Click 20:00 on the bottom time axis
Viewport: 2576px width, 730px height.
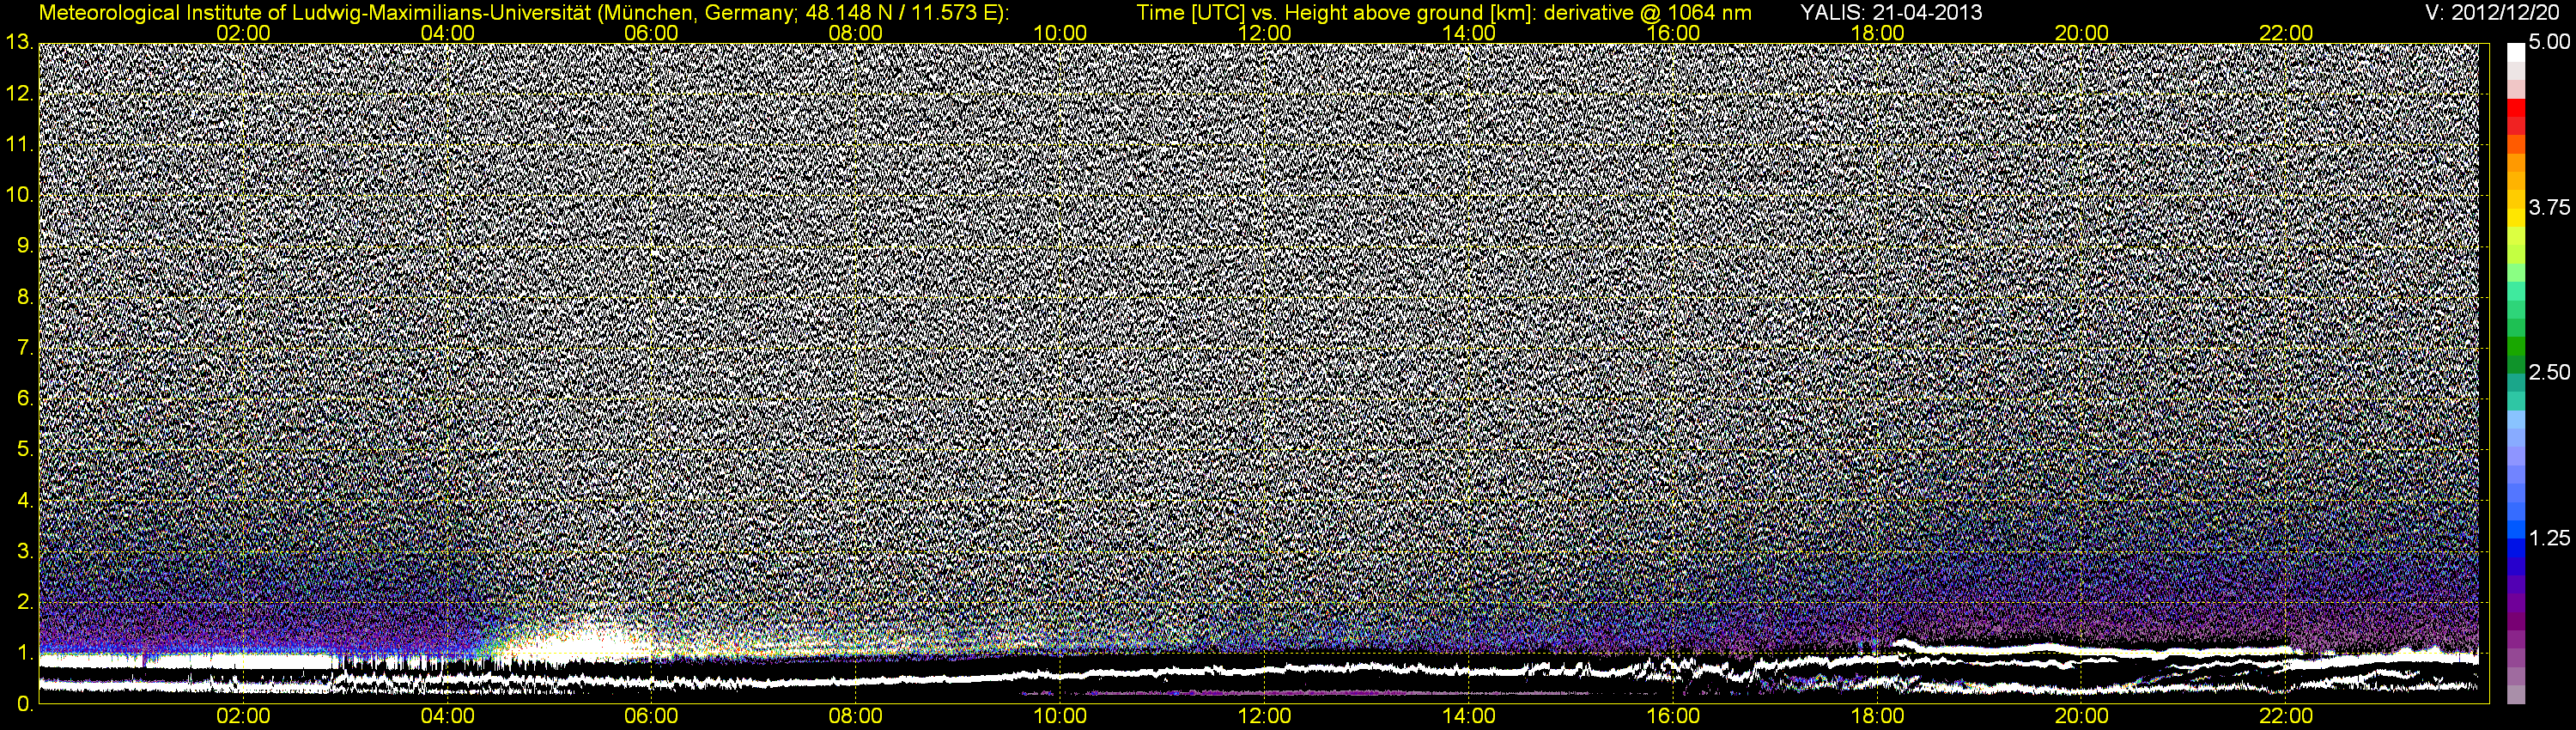pyautogui.click(x=2082, y=717)
